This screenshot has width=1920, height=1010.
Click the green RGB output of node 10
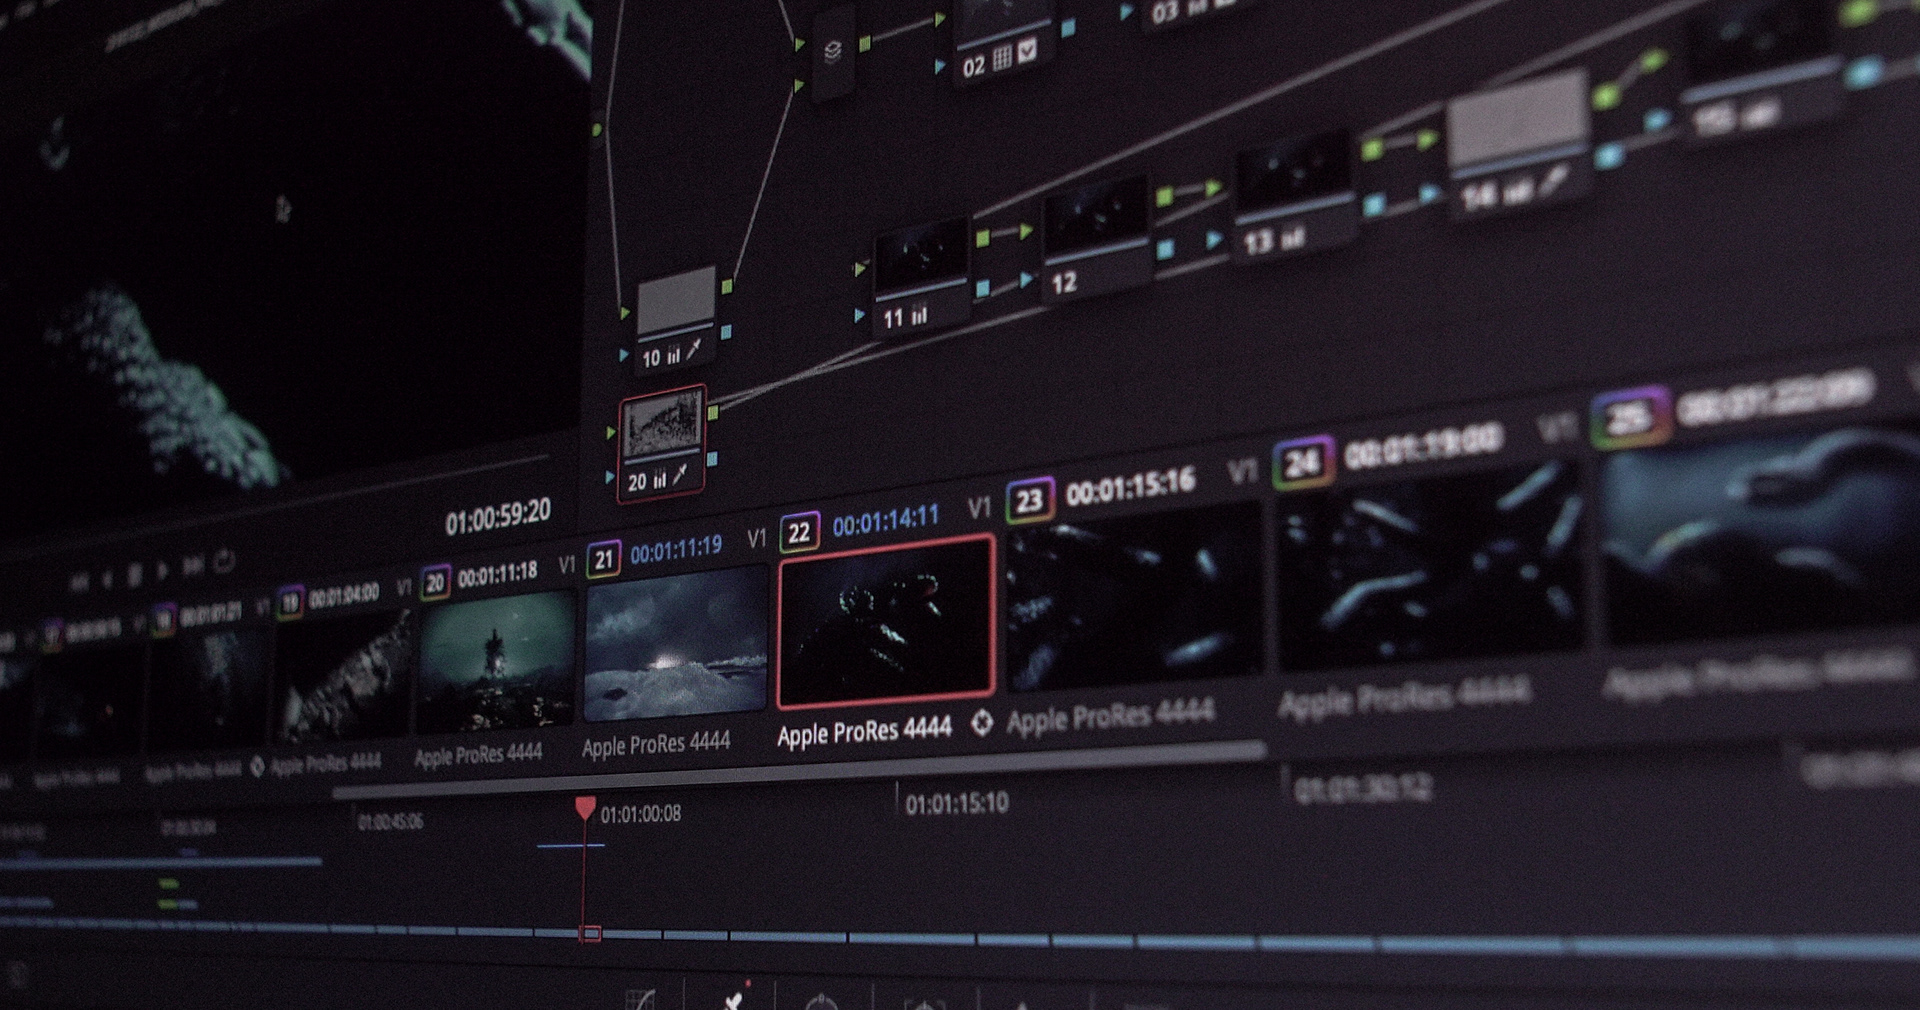[727, 287]
